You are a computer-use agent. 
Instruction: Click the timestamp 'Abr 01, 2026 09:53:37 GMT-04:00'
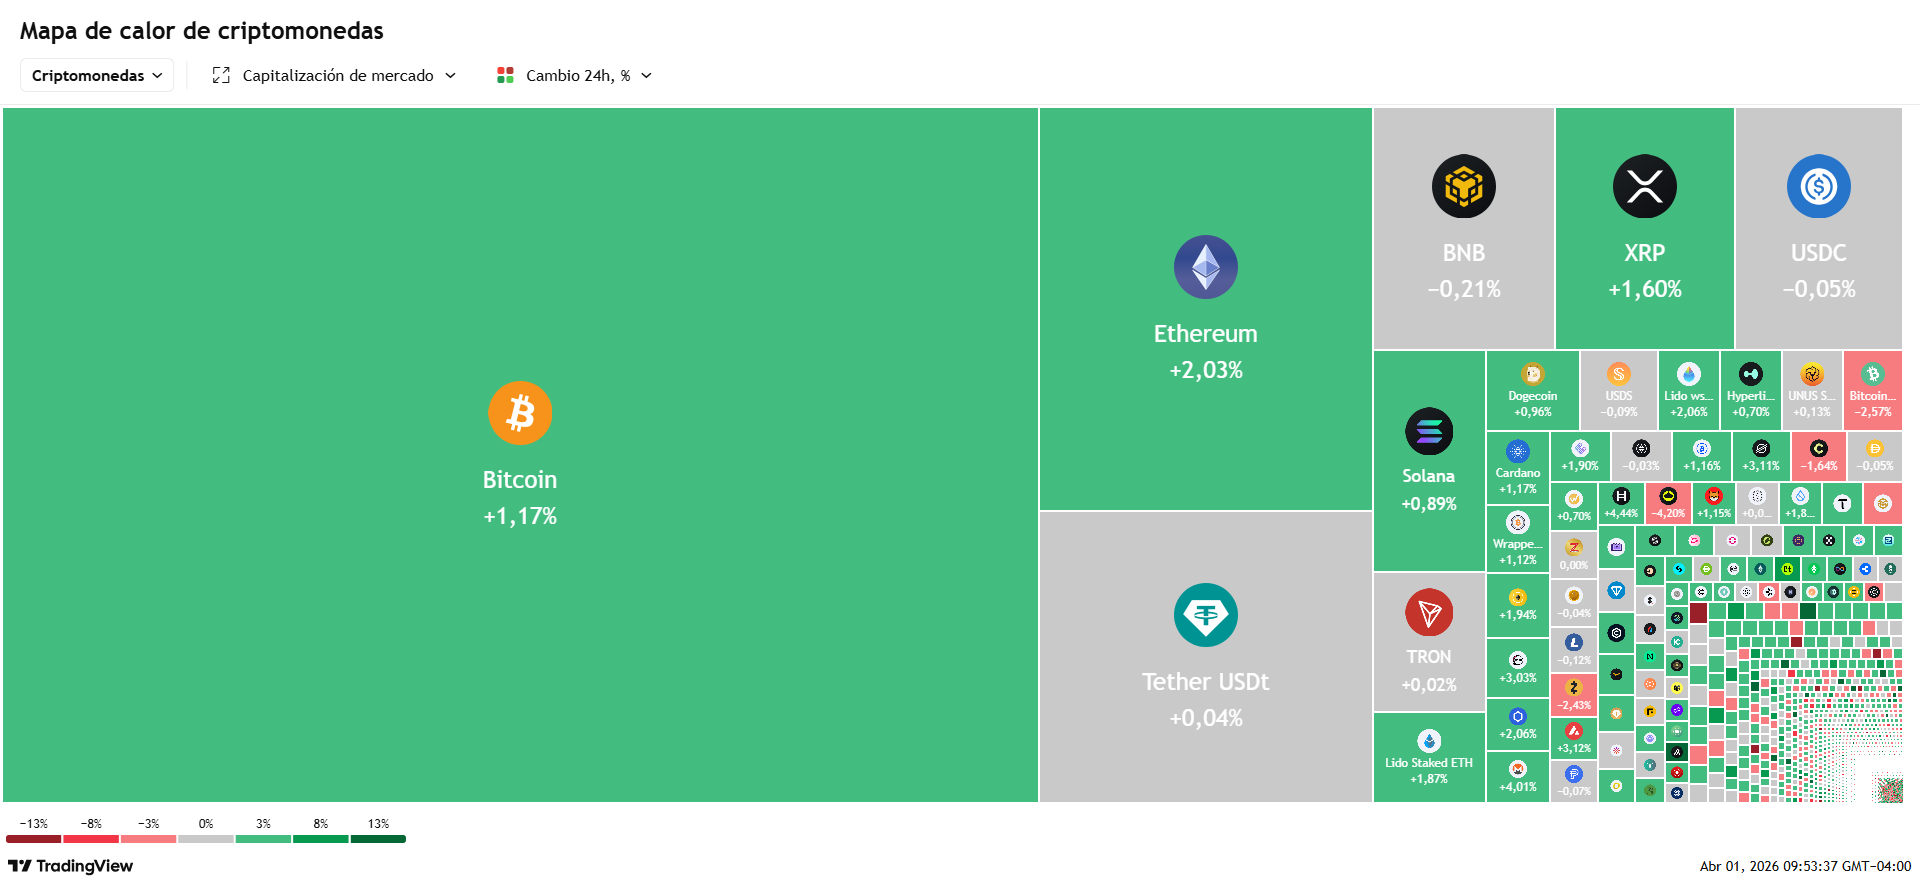point(1805,866)
